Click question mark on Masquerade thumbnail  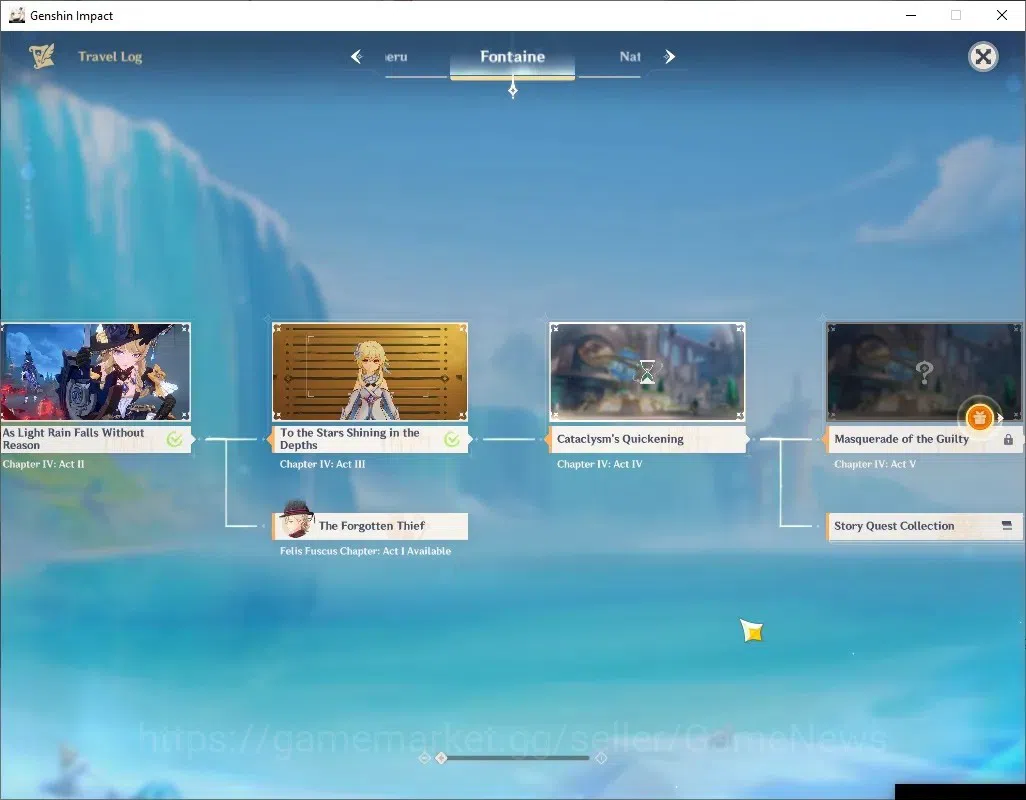point(924,372)
